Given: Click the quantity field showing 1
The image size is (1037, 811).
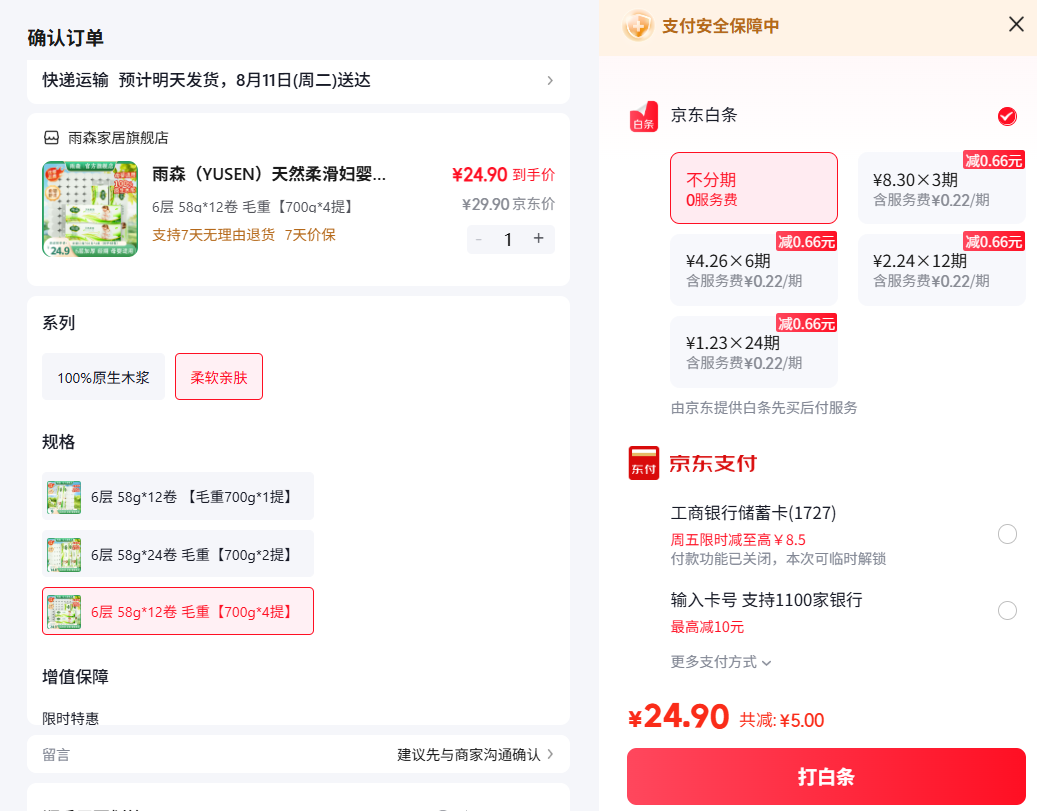Looking at the screenshot, I should [508, 239].
